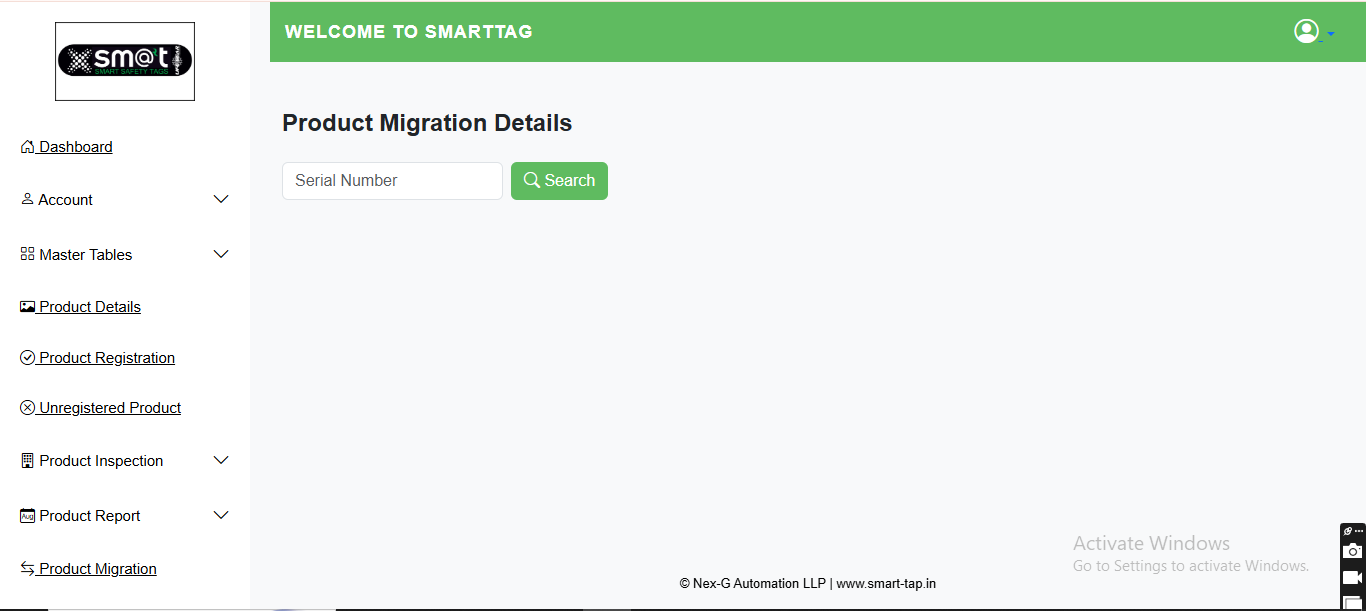1366x611 pixels.
Task: Expand the Product Inspection chevron
Action: coord(222,460)
